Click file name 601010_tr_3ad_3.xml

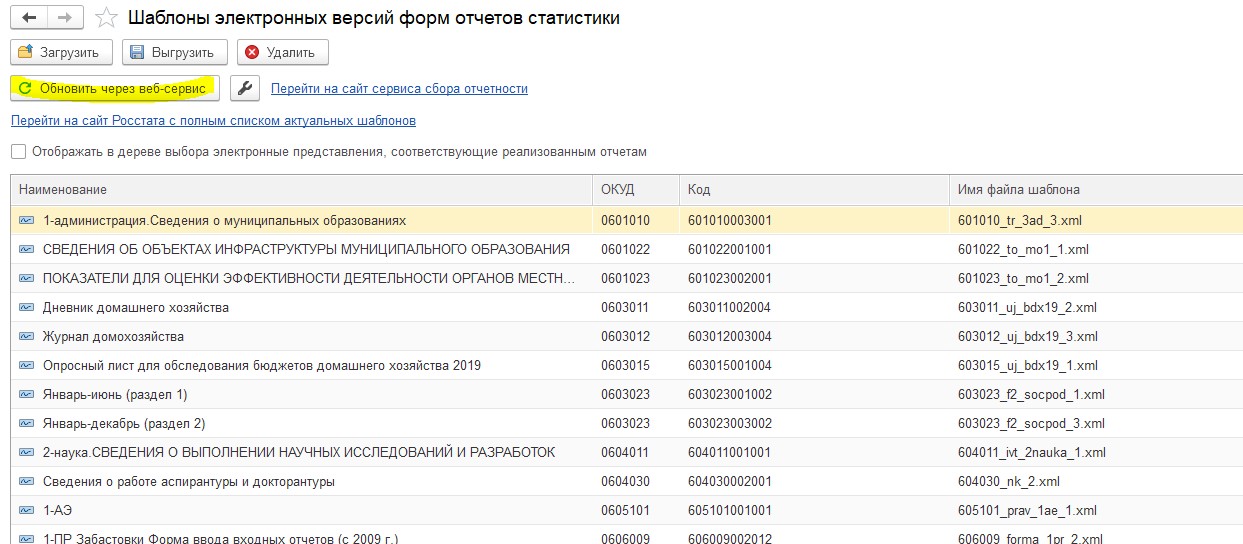pyautogui.click(x=1020, y=220)
